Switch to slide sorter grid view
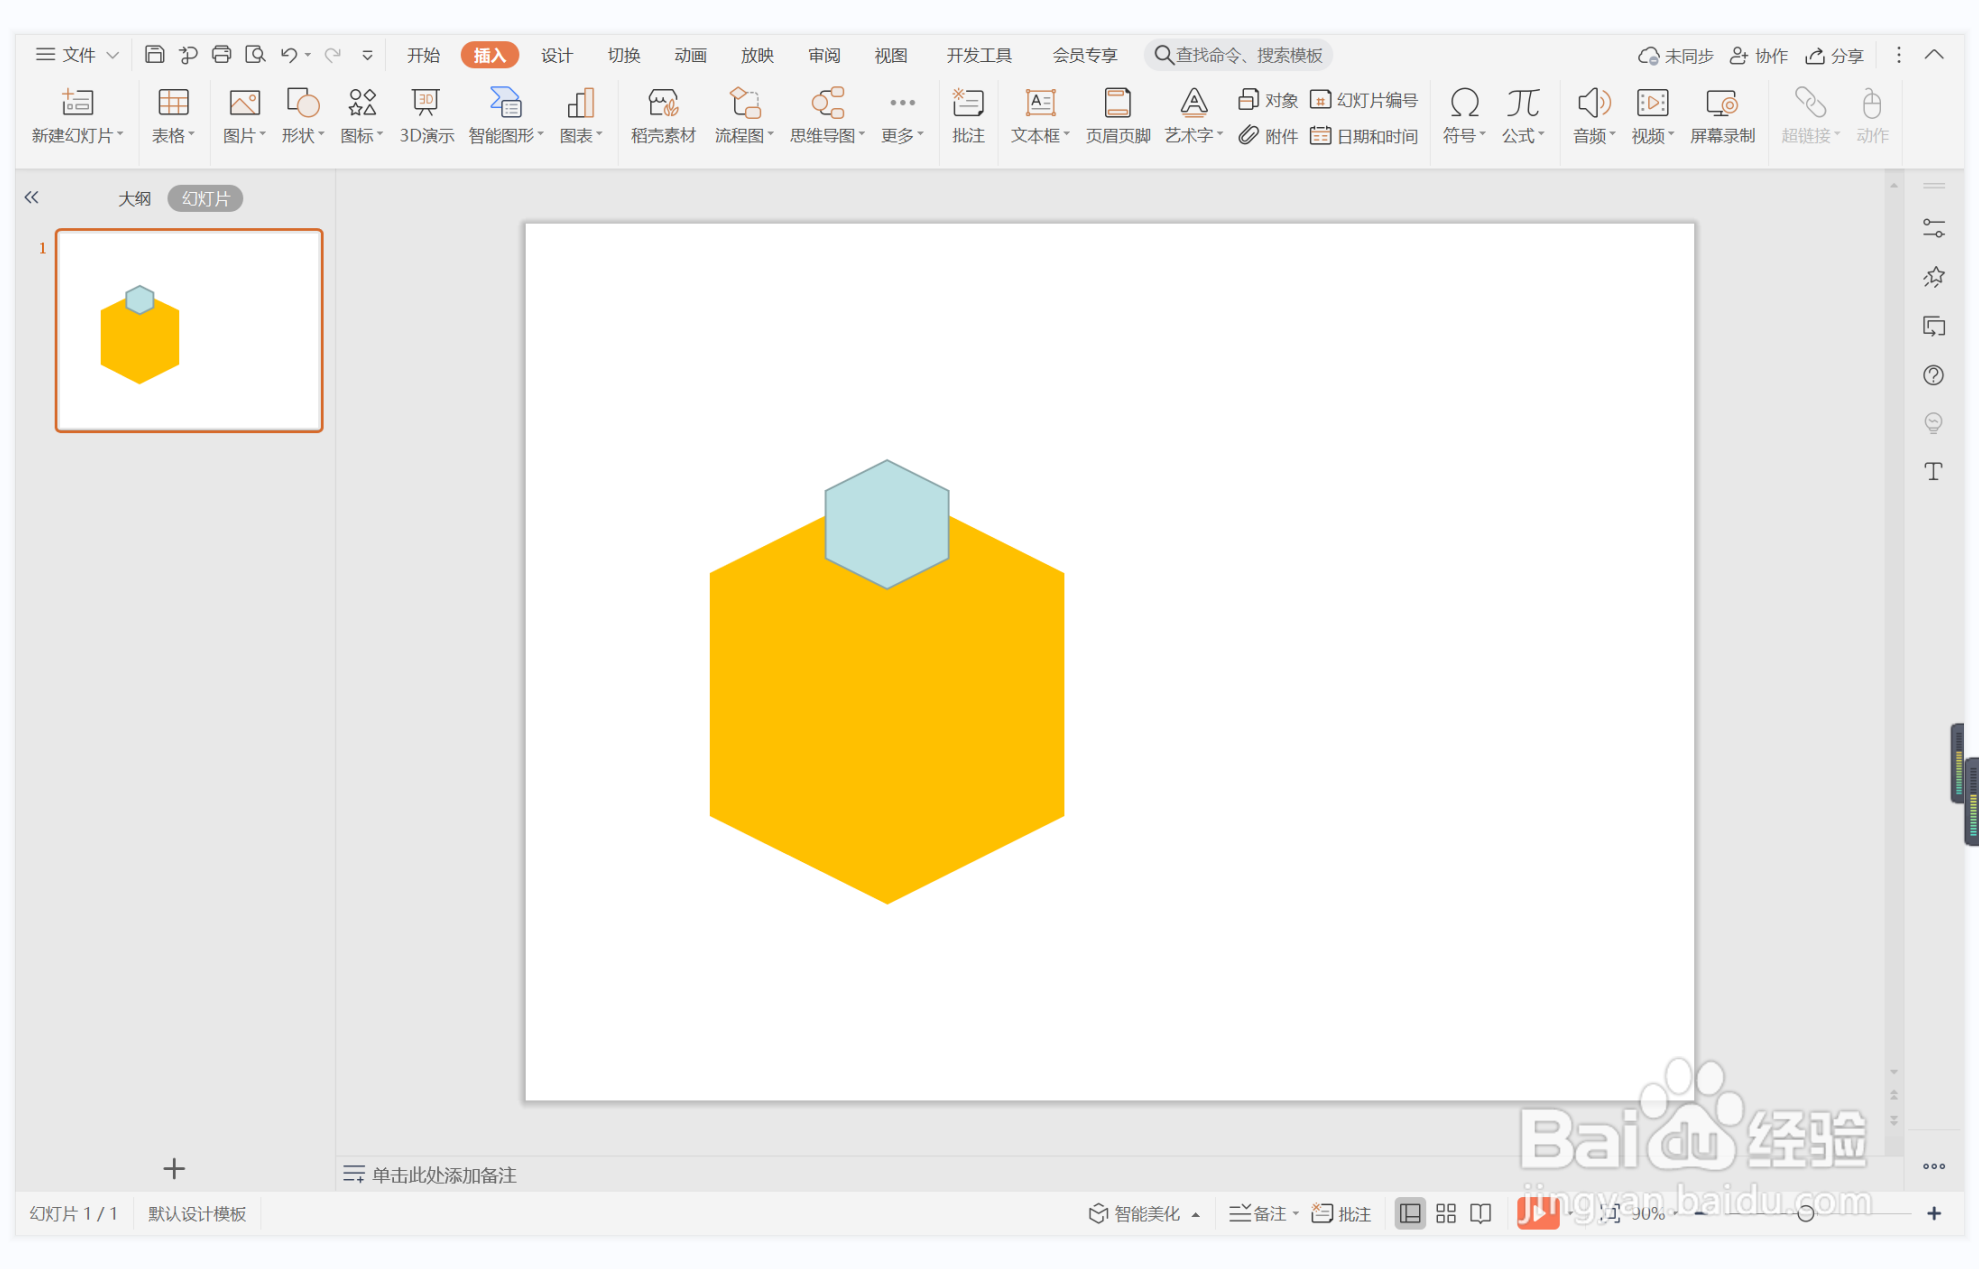 1445,1213
